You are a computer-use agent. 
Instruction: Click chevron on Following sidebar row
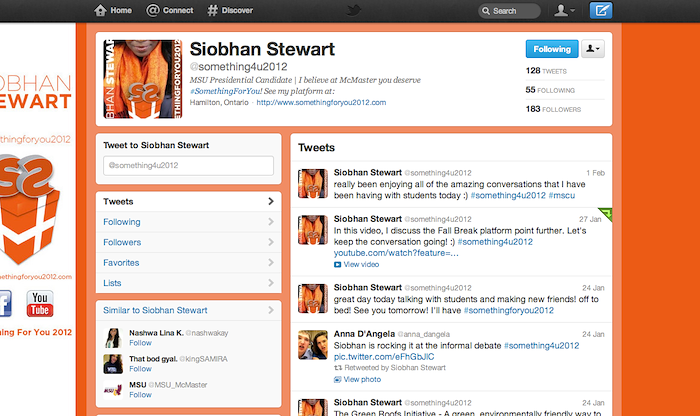pyautogui.click(x=271, y=221)
